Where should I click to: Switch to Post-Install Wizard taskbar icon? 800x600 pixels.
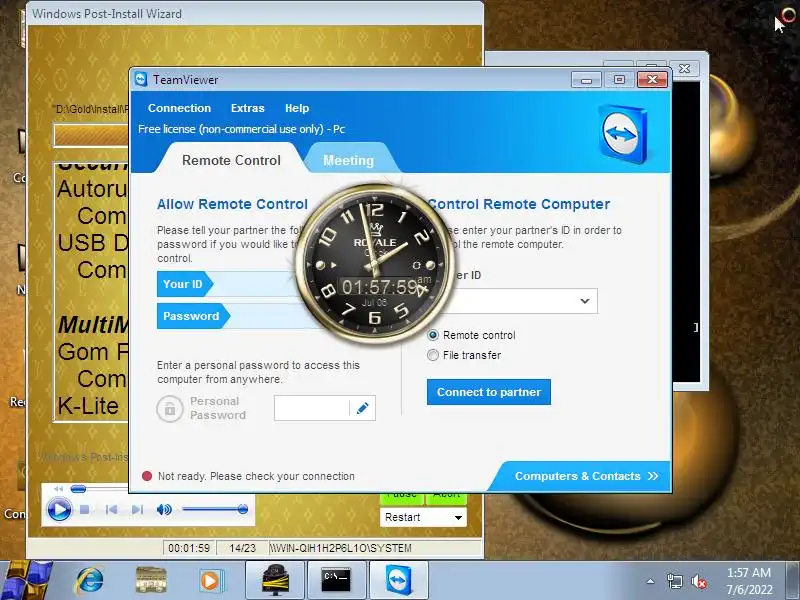point(275,580)
